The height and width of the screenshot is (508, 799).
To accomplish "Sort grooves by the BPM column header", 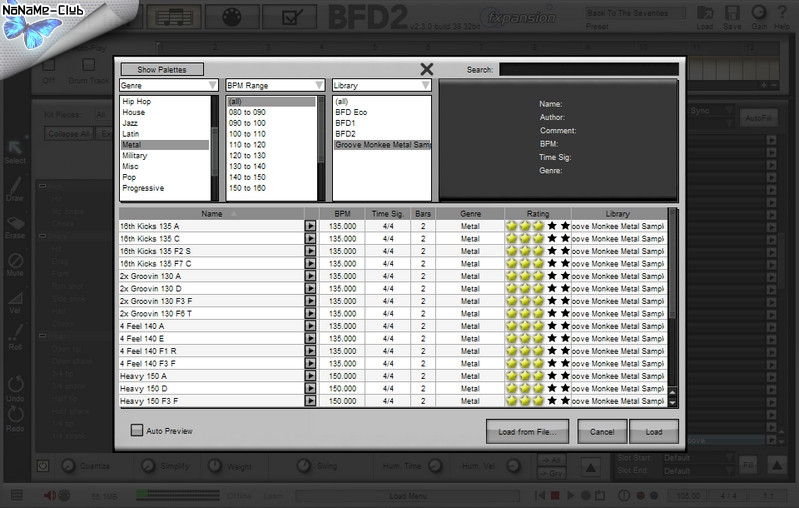I will 342,214.
